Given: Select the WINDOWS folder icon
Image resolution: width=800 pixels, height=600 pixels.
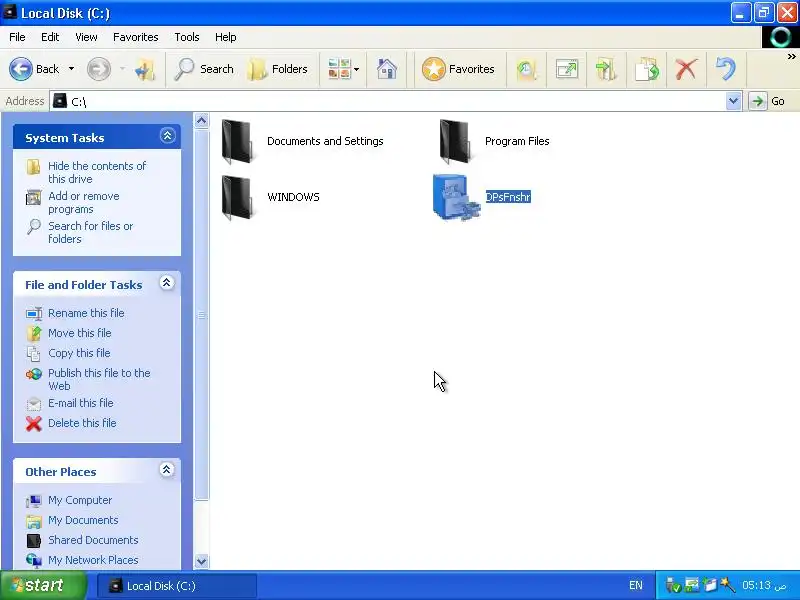Looking at the screenshot, I should coord(237,197).
